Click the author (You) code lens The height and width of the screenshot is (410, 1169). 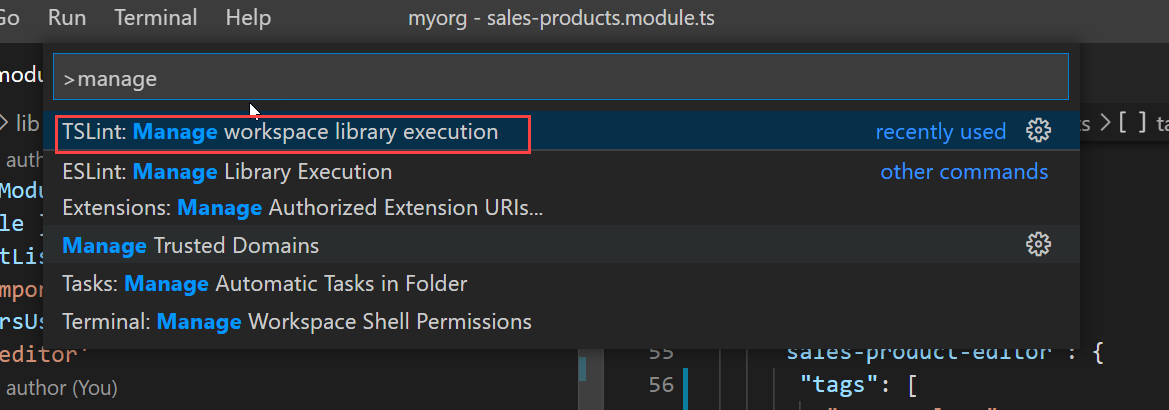[x=62, y=388]
